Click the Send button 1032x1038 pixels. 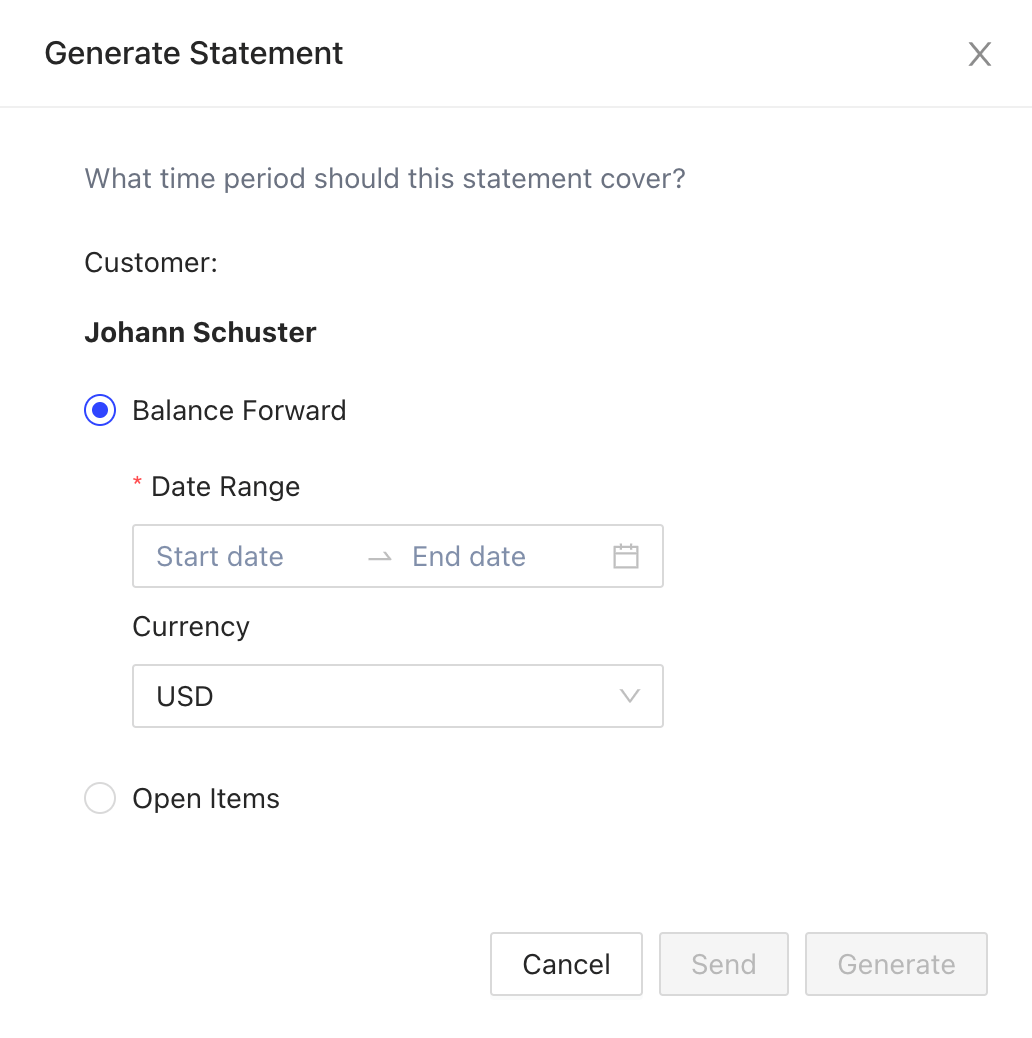(723, 964)
